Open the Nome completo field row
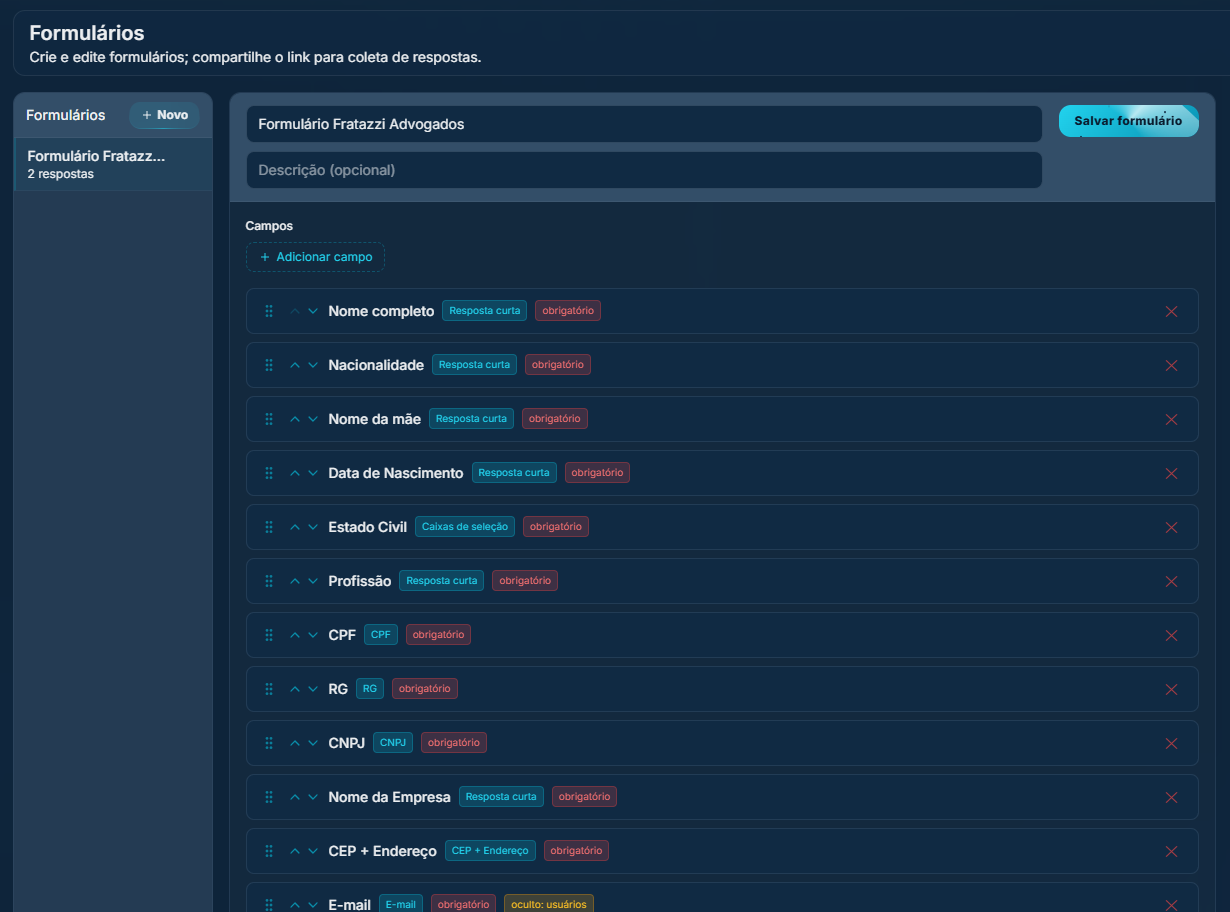This screenshot has height=912, width=1230. (722, 311)
